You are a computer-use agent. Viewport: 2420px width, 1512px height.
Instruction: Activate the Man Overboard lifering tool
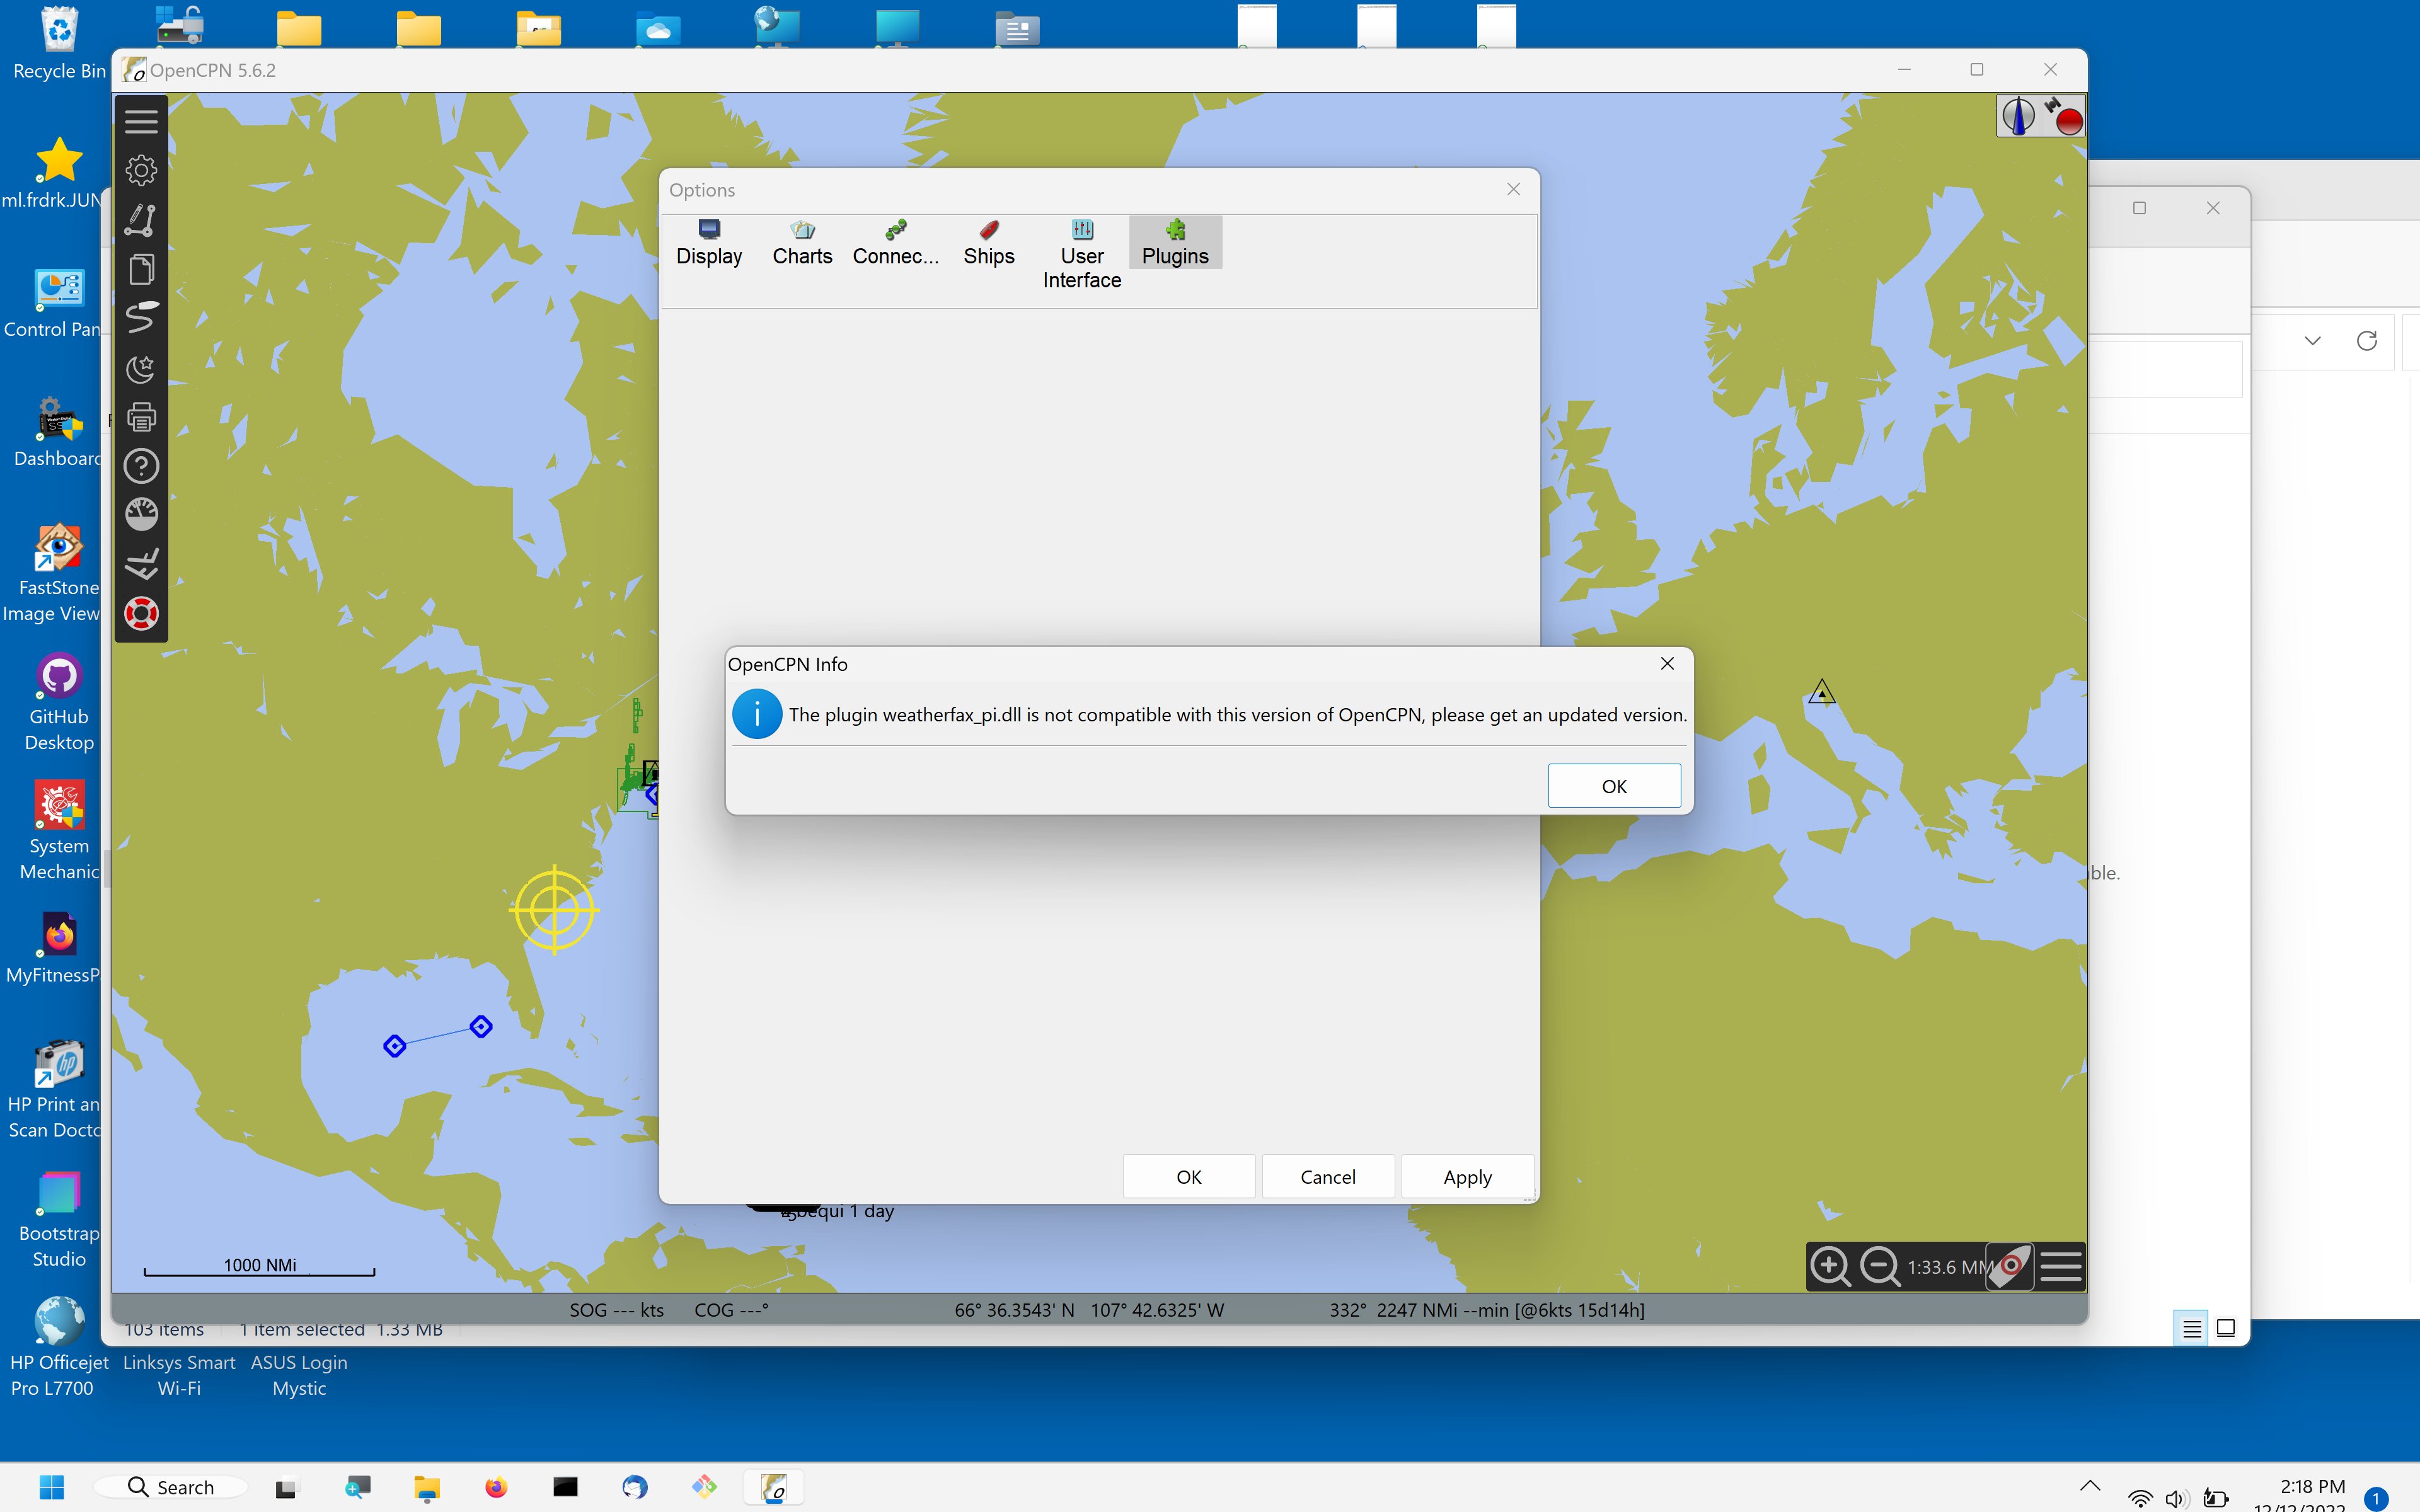coord(141,613)
